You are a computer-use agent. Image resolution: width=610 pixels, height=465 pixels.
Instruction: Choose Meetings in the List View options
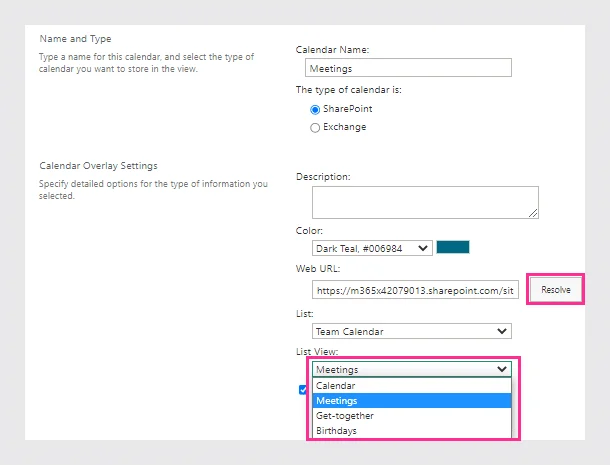412,401
